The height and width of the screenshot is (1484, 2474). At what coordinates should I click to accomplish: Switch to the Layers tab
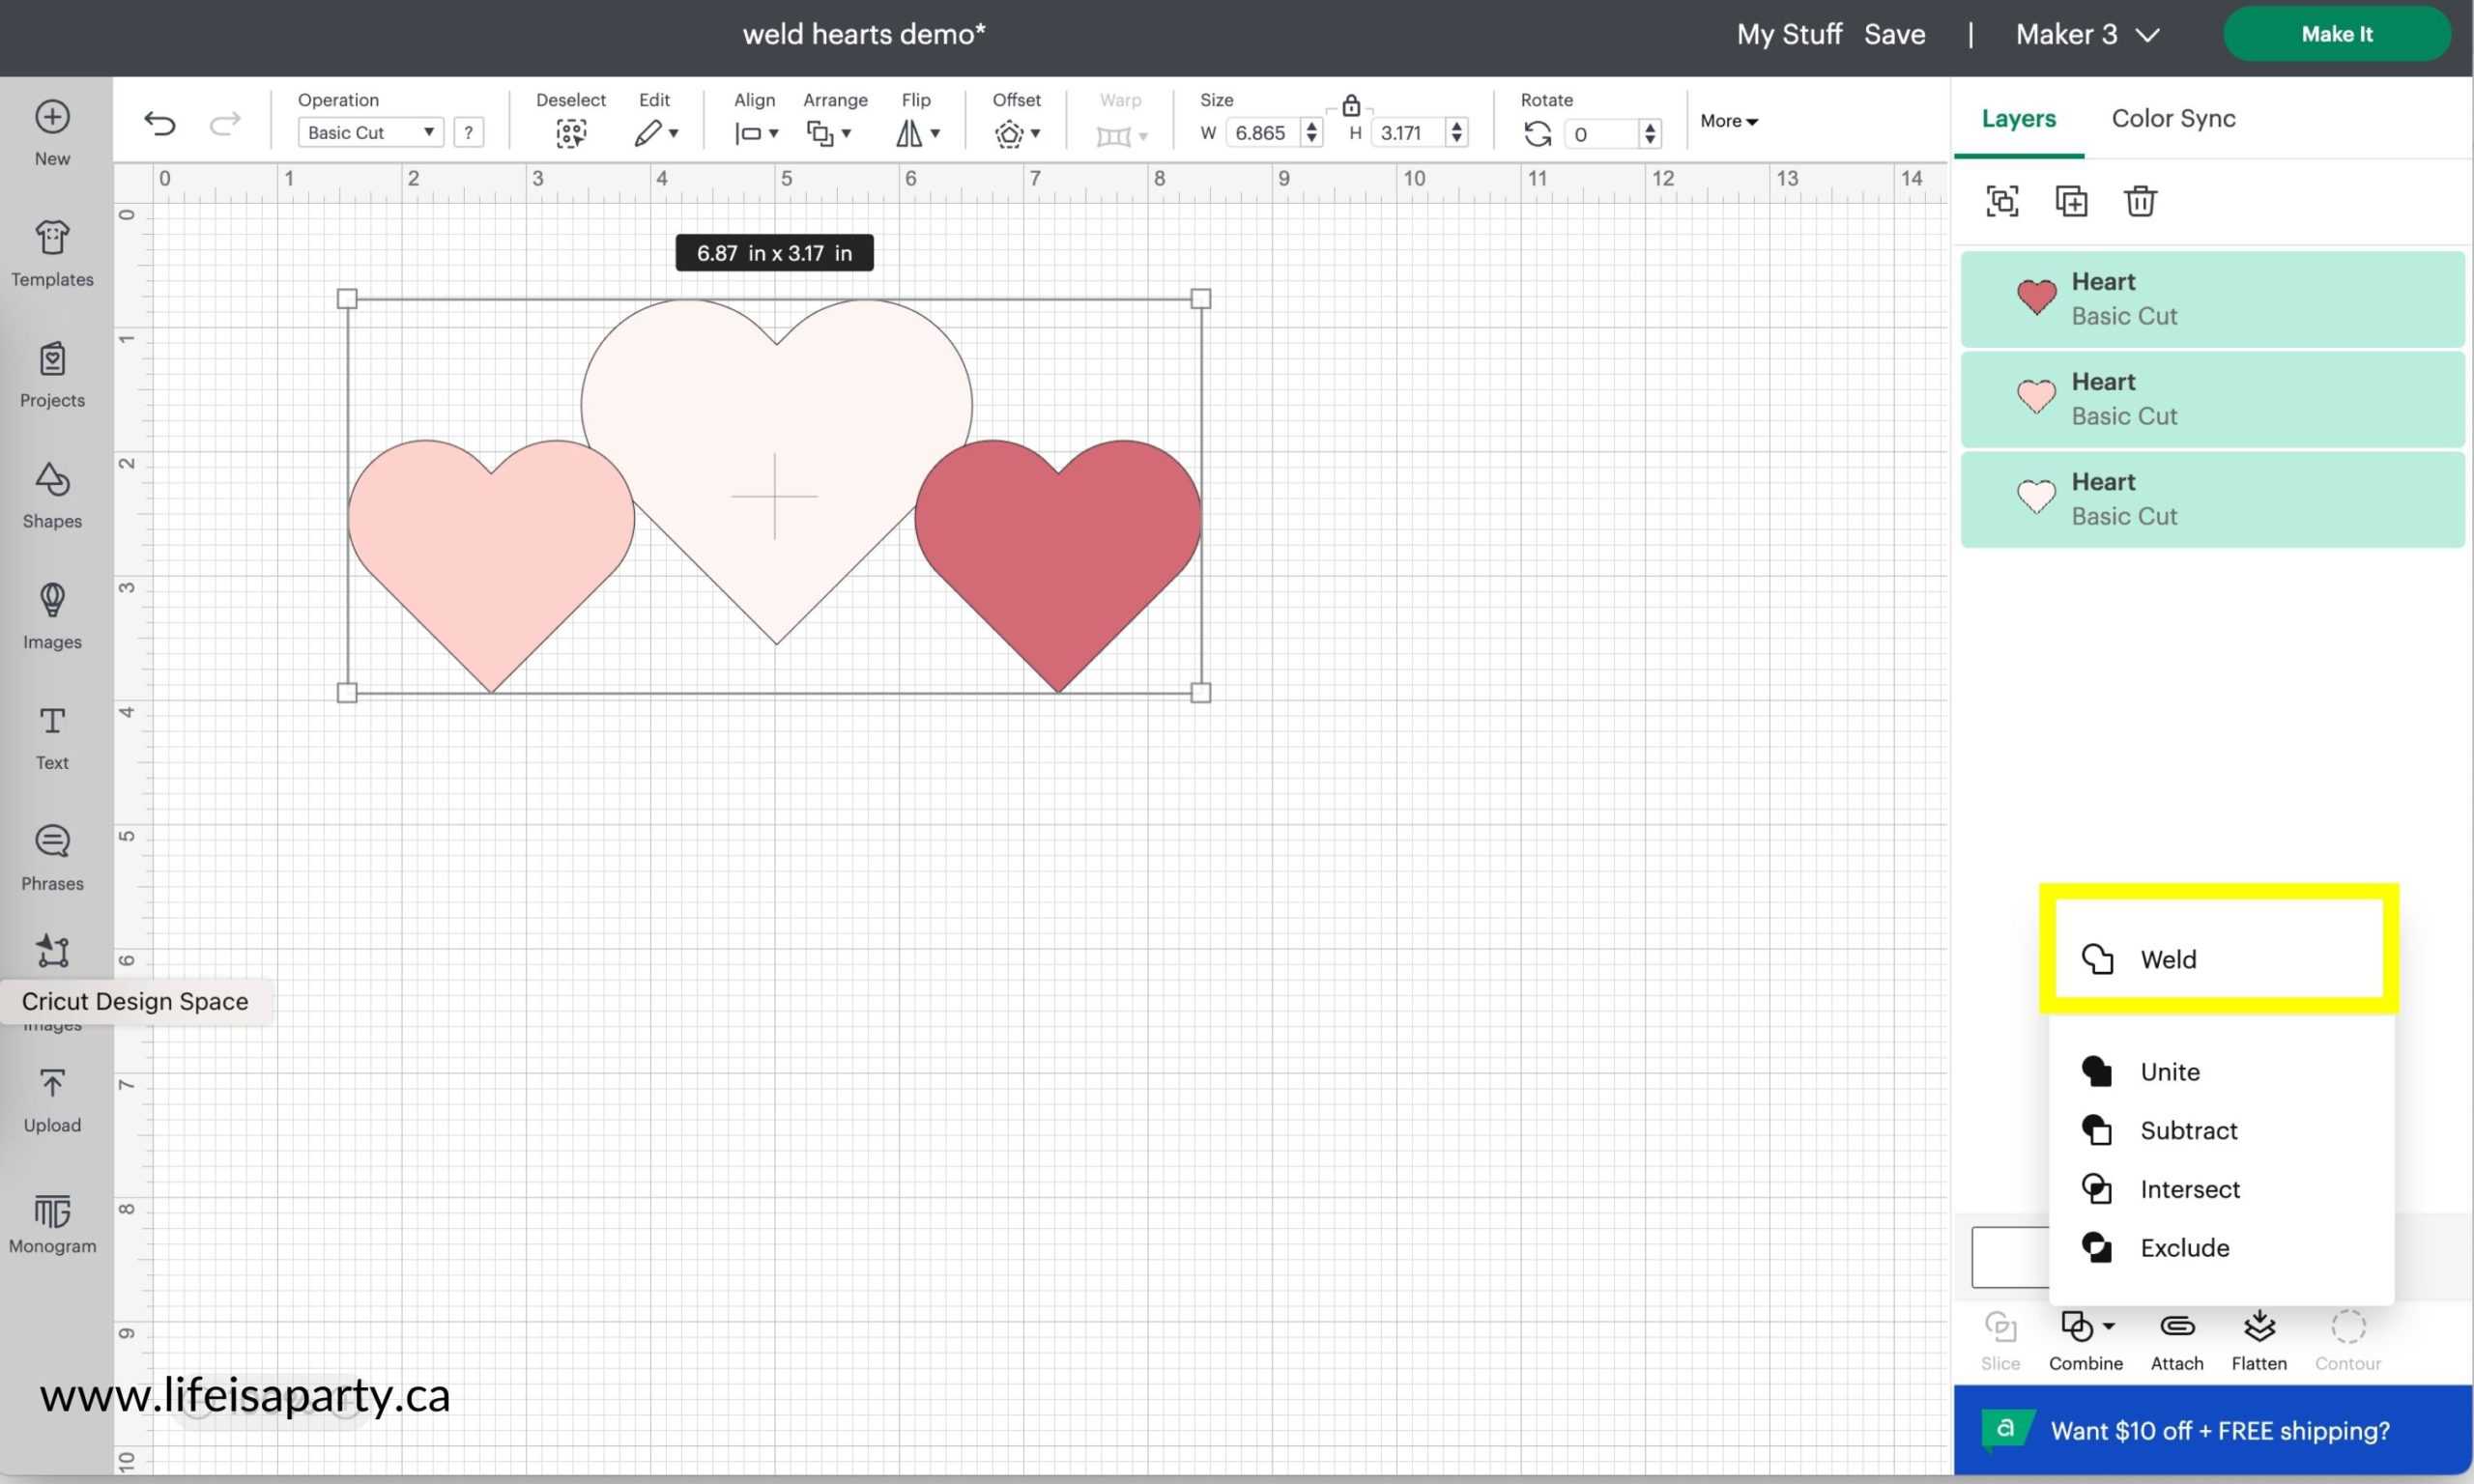2018,118
